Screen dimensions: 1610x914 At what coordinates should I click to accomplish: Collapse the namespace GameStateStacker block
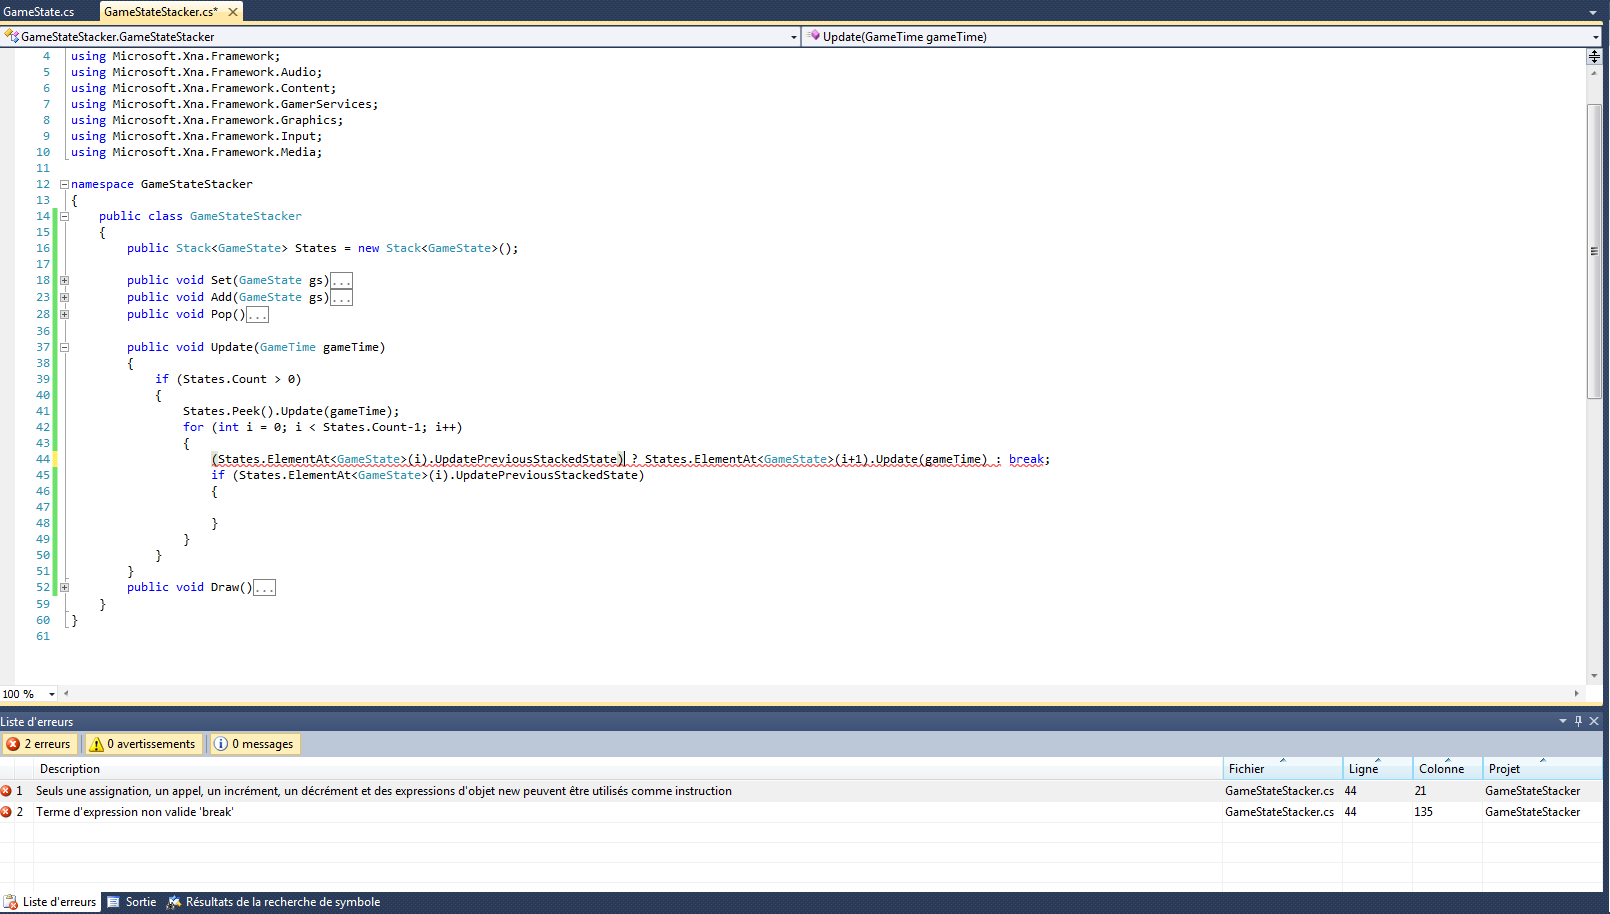tap(64, 184)
